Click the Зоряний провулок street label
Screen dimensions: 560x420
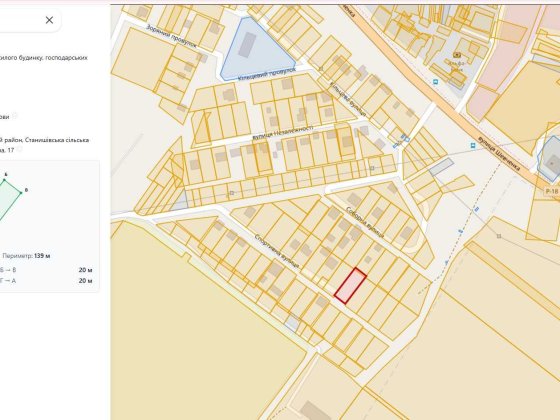tap(171, 36)
